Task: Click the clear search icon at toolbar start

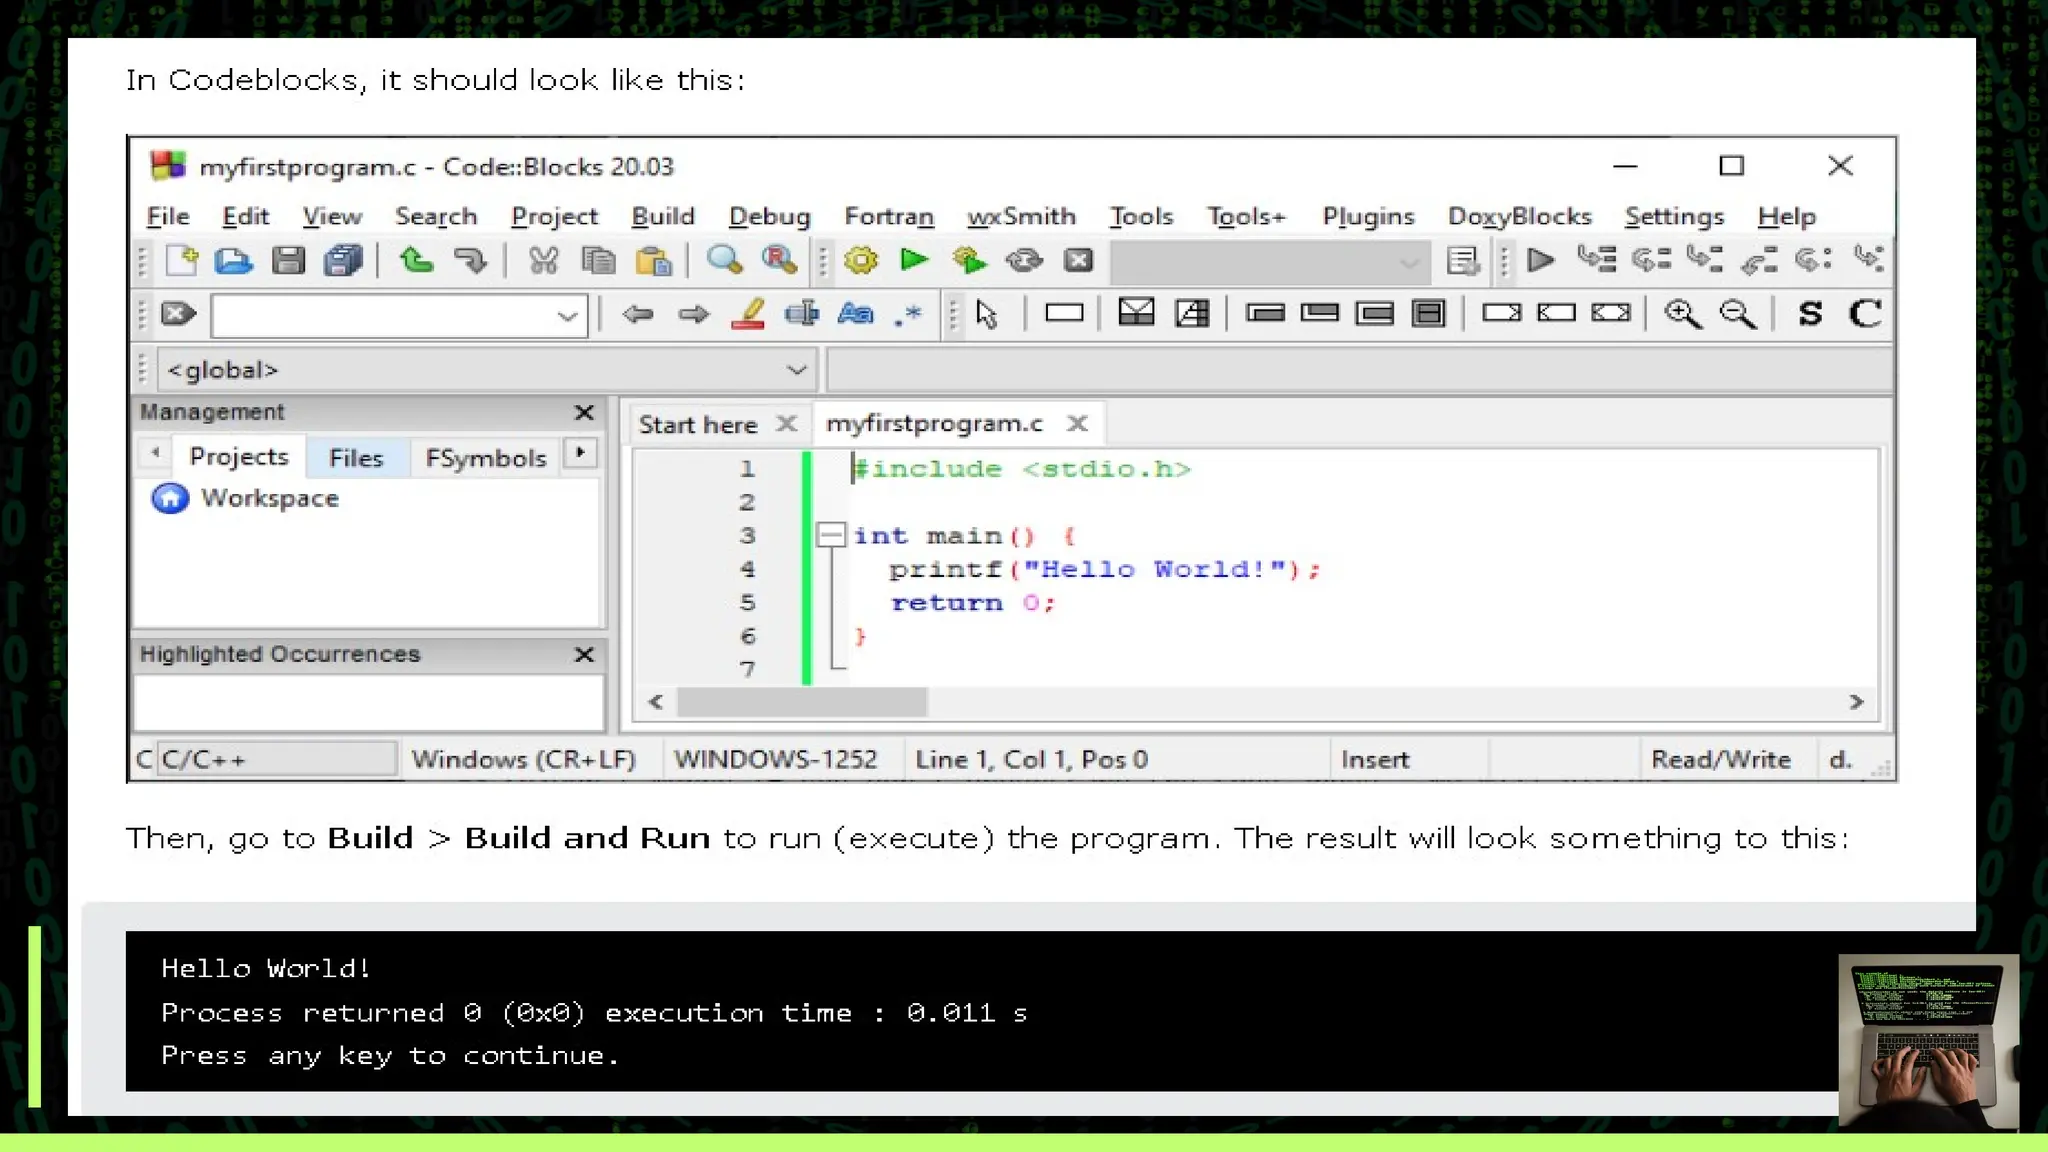Action: point(179,314)
